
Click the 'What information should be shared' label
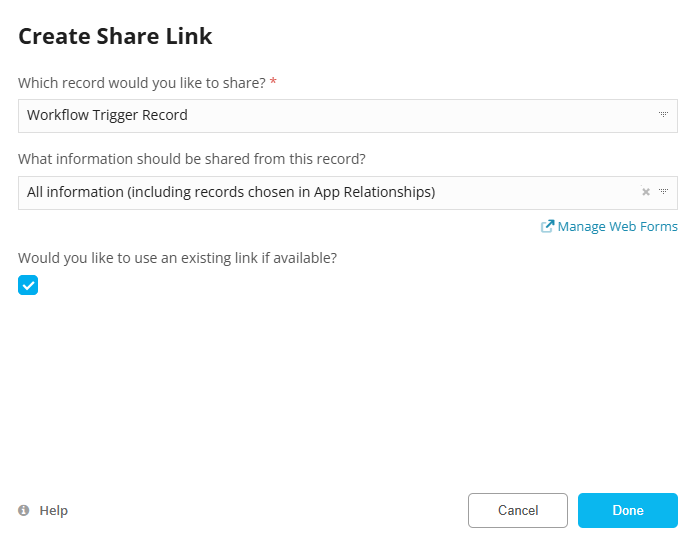(192, 159)
